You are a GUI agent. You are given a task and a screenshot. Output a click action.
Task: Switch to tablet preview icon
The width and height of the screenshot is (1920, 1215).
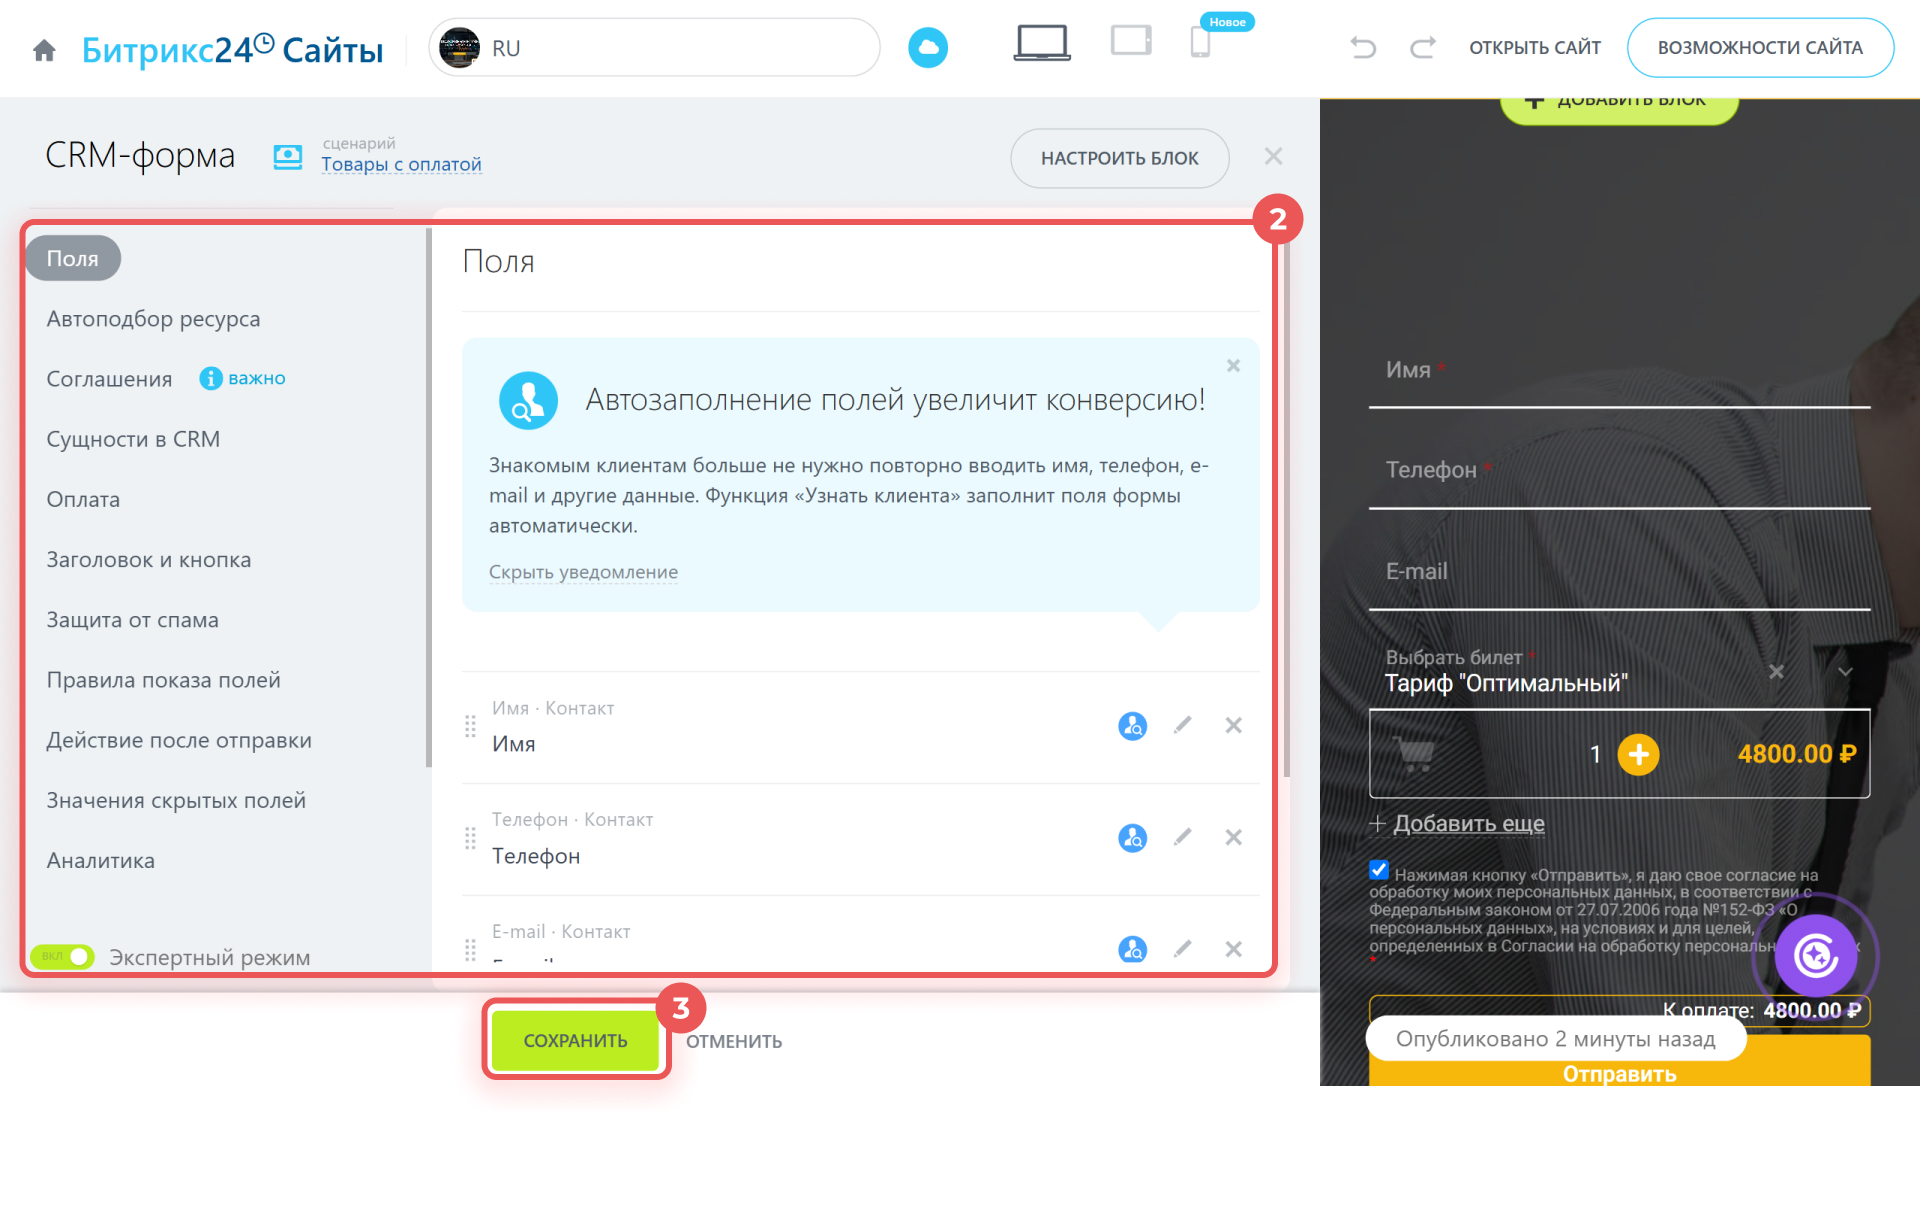tap(1131, 42)
